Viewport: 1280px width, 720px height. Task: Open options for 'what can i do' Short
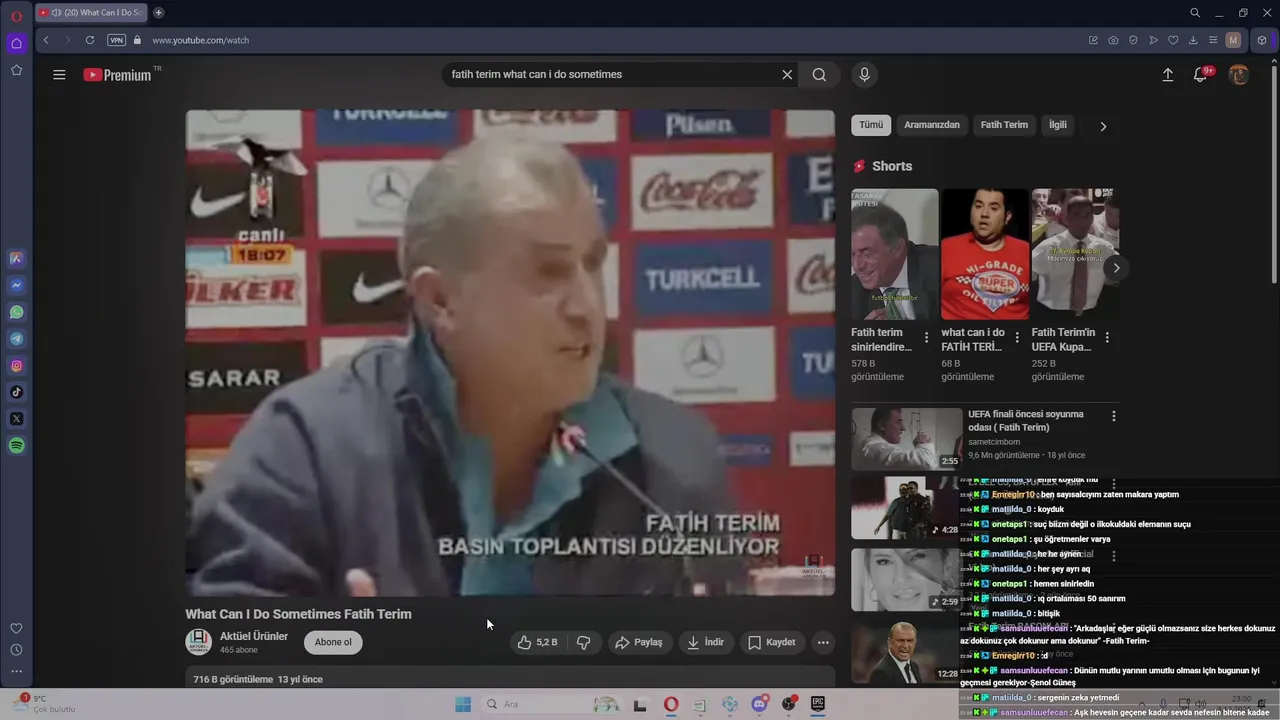click(x=1017, y=337)
